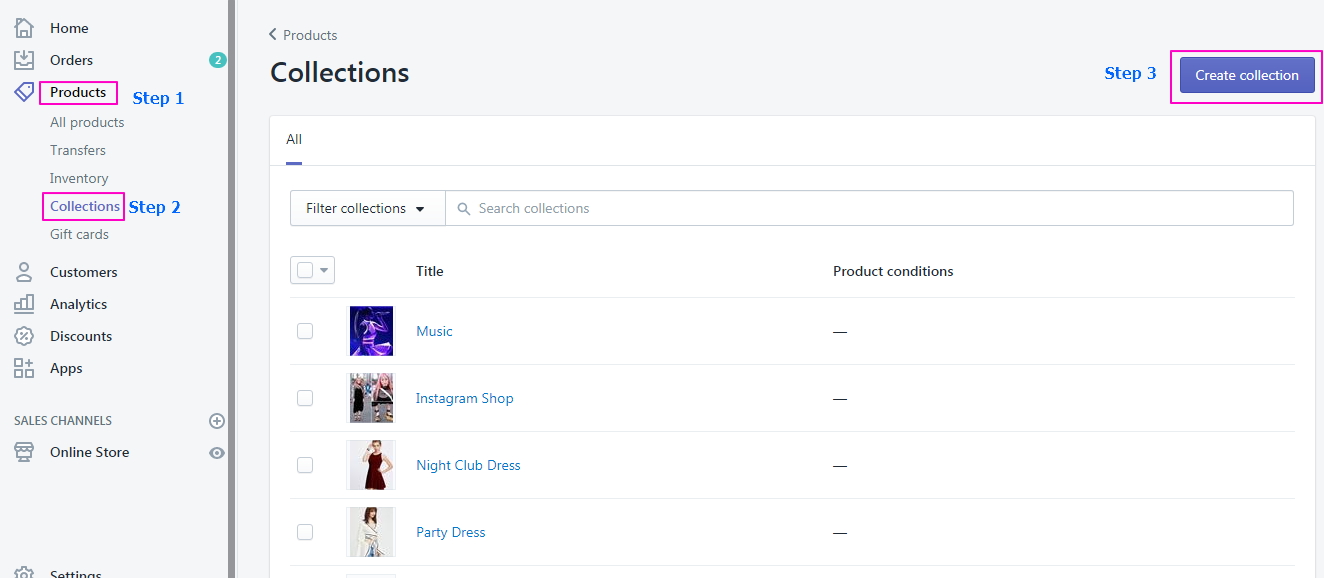This screenshot has width=1324, height=578.
Task: Click the Analytics bar chart icon
Action: [x=24, y=304]
